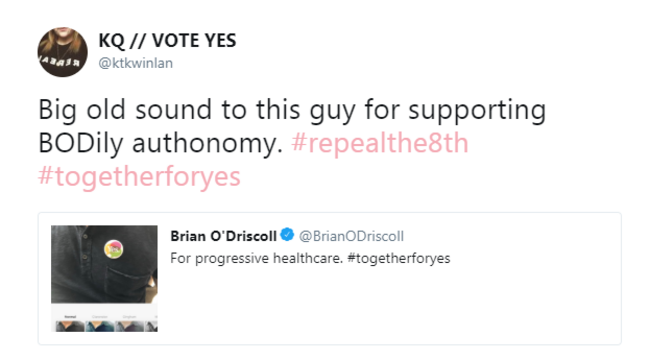
Task: Select the Normal filter thumbnail
Action: [70, 326]
